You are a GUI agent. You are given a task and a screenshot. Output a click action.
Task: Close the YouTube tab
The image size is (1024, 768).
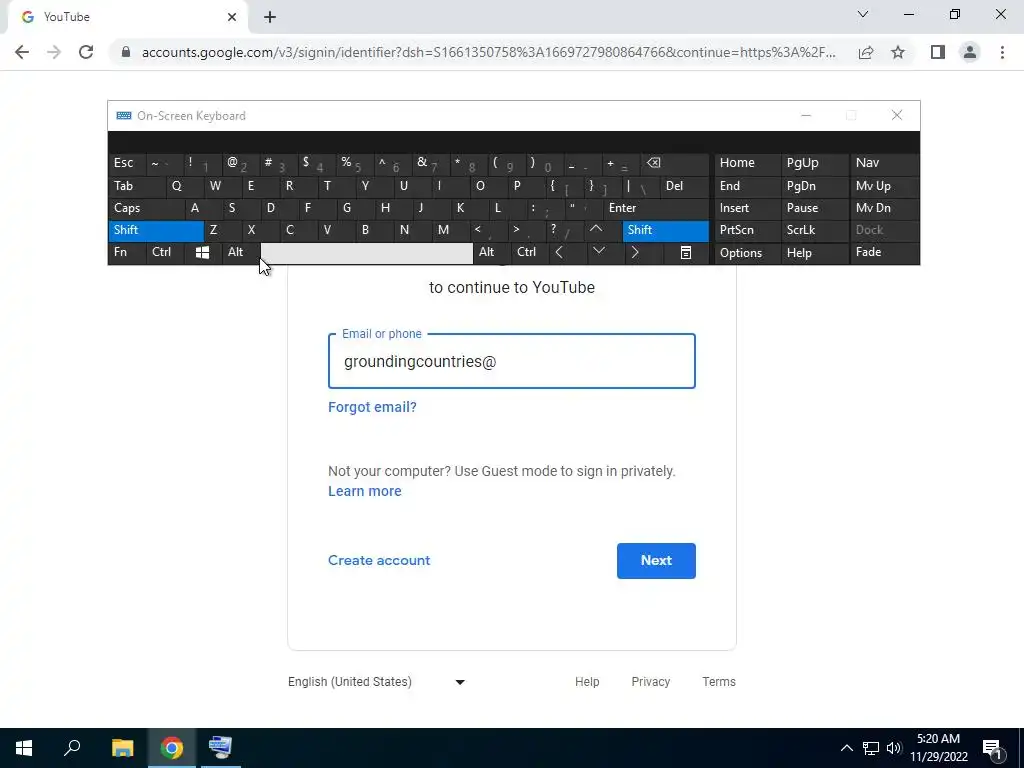(232, 17)
